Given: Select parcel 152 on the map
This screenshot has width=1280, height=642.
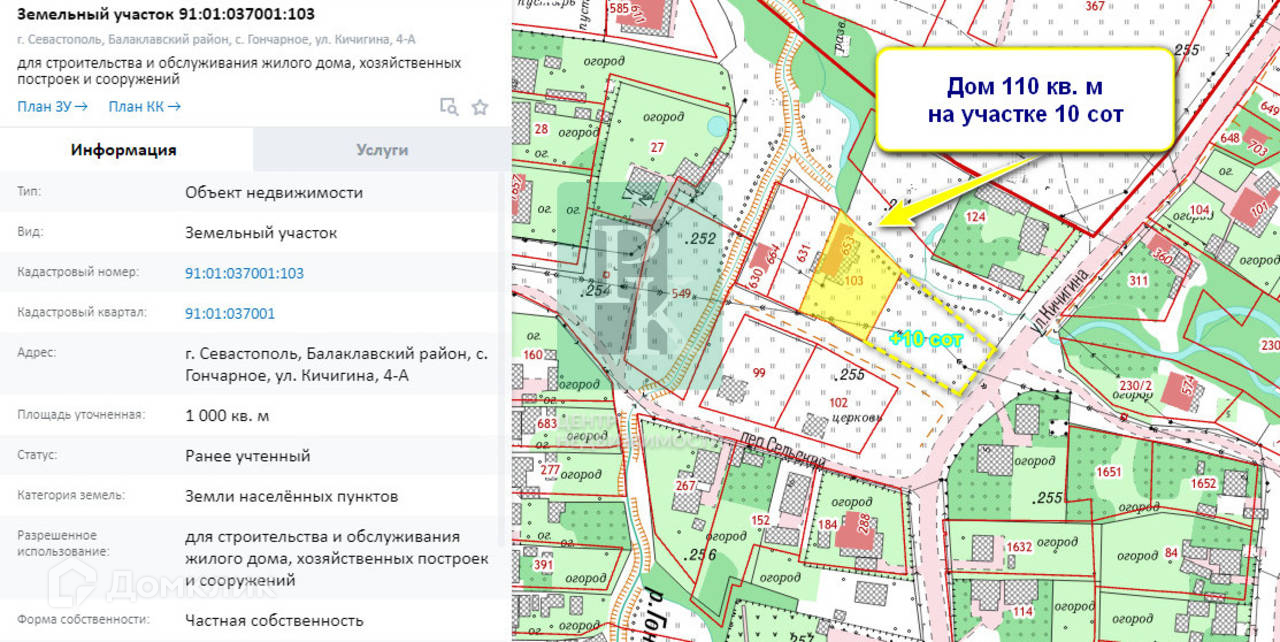Looking at the screenshot, I should tap(761, 520).
